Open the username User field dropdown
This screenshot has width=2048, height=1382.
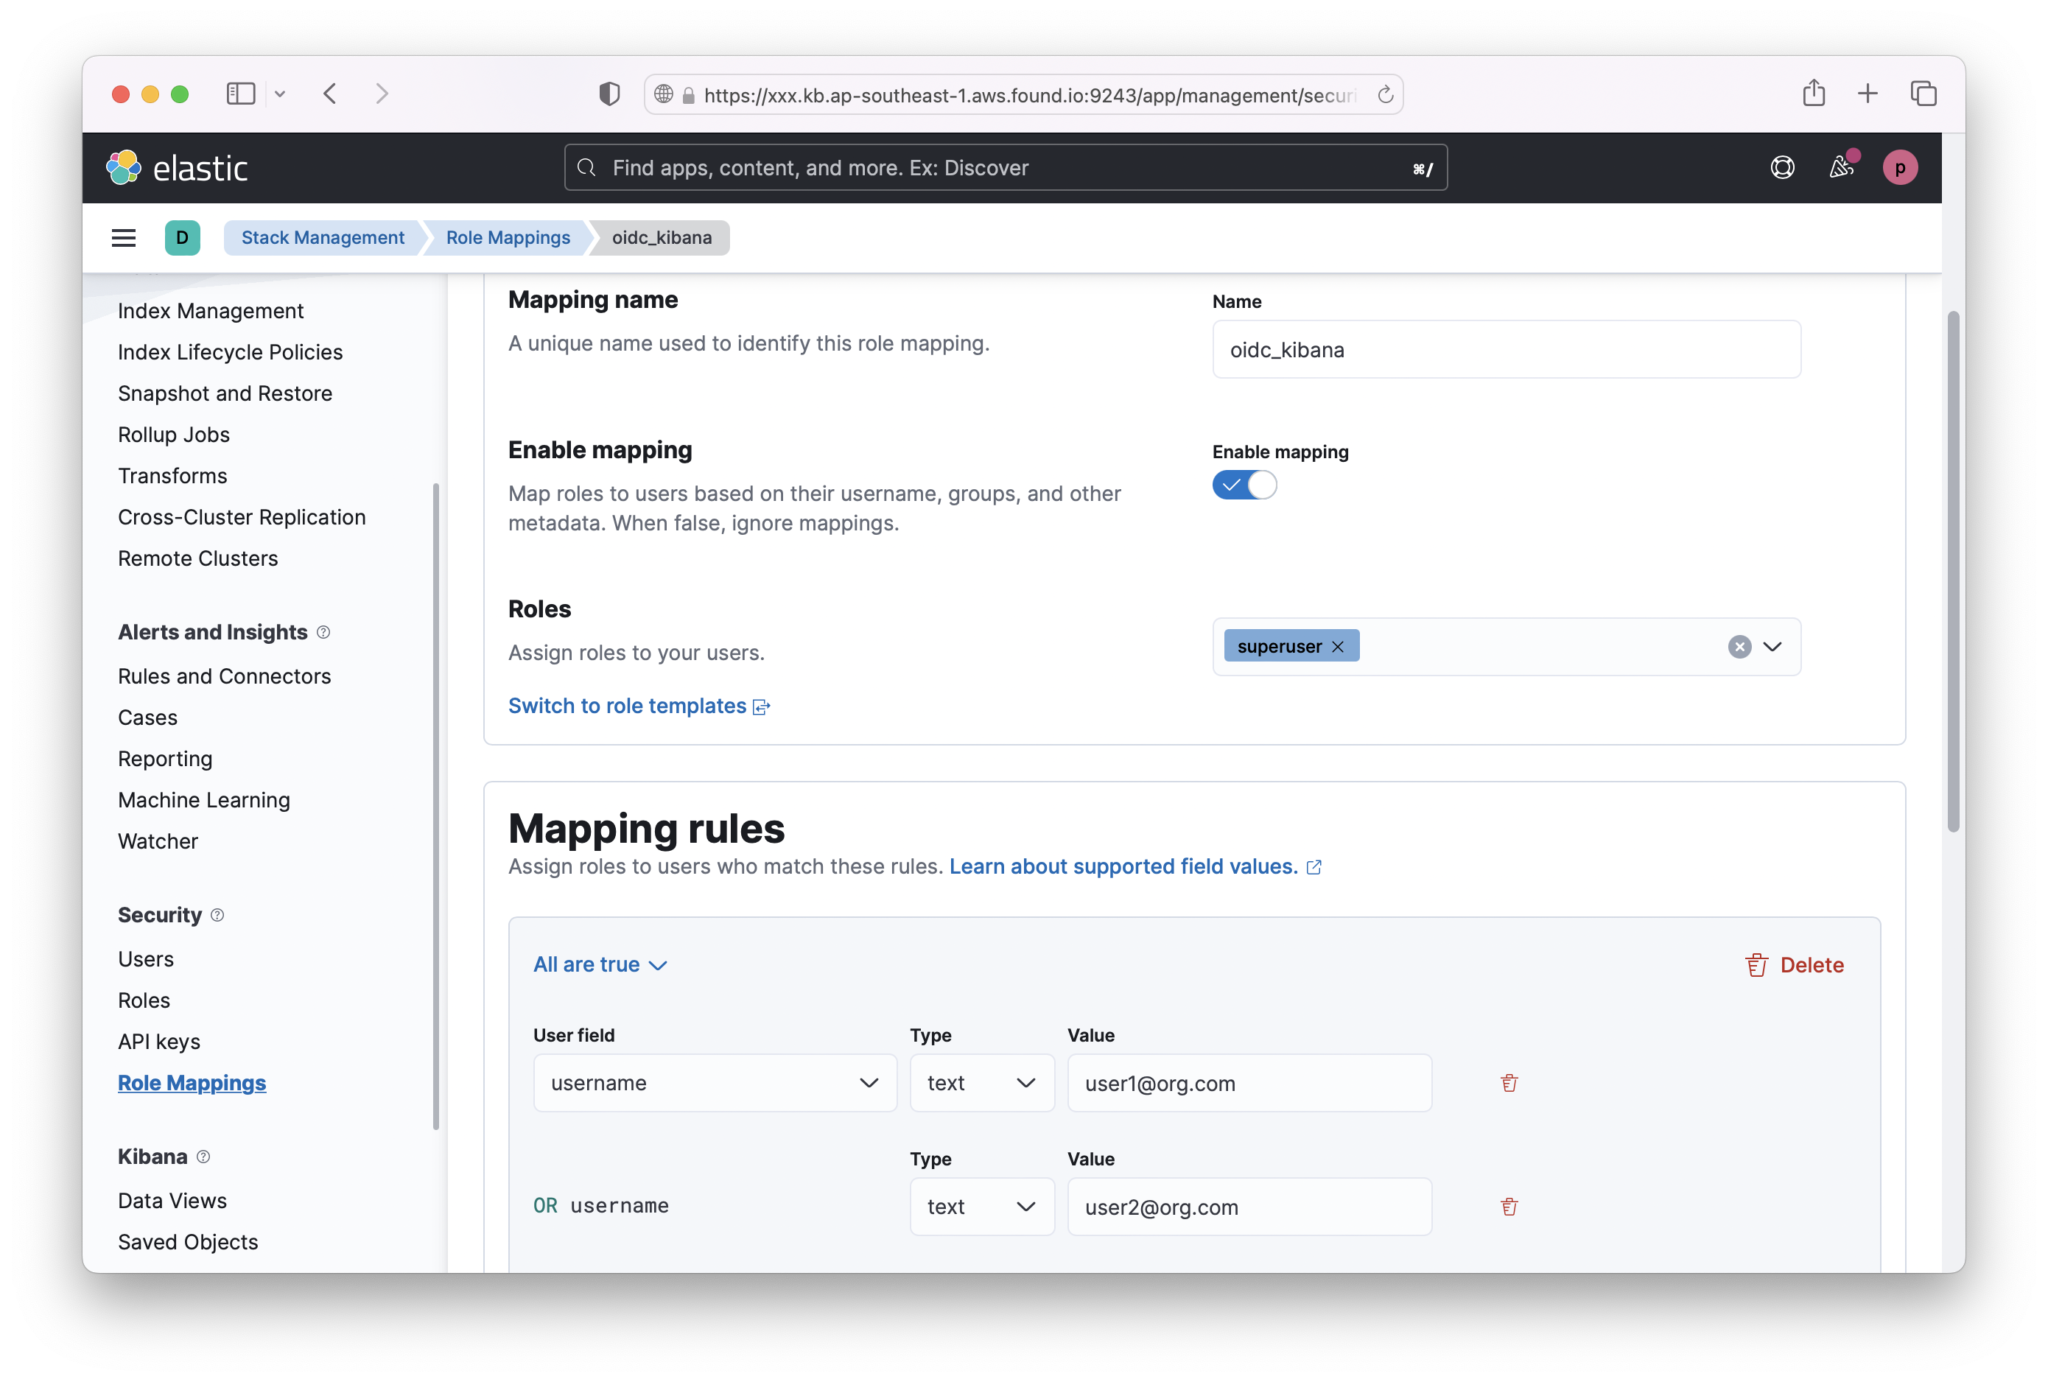(x=713, y=1083)
